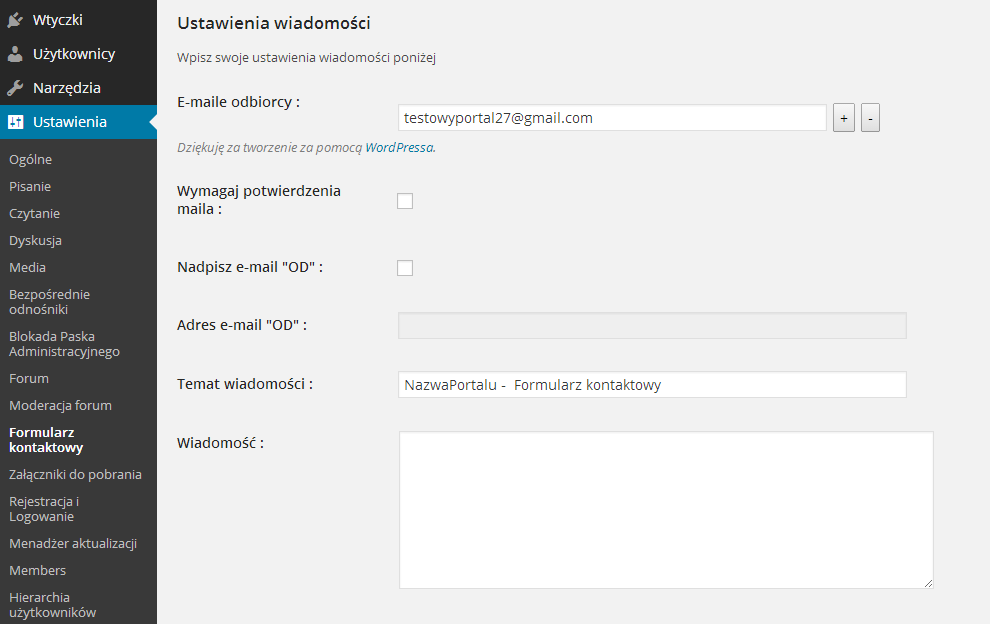Remove recipient email with minus button
The height and width of the screenshot is (624, 990).
(870, 118)
